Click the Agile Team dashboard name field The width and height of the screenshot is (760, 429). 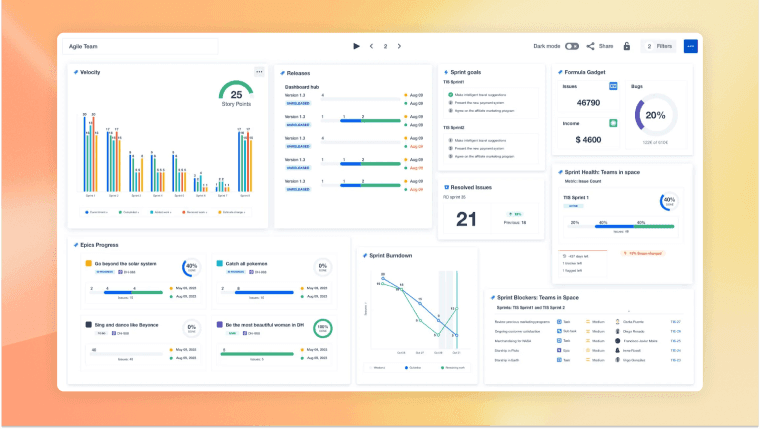pyautogui.click(x=140, y=47)
